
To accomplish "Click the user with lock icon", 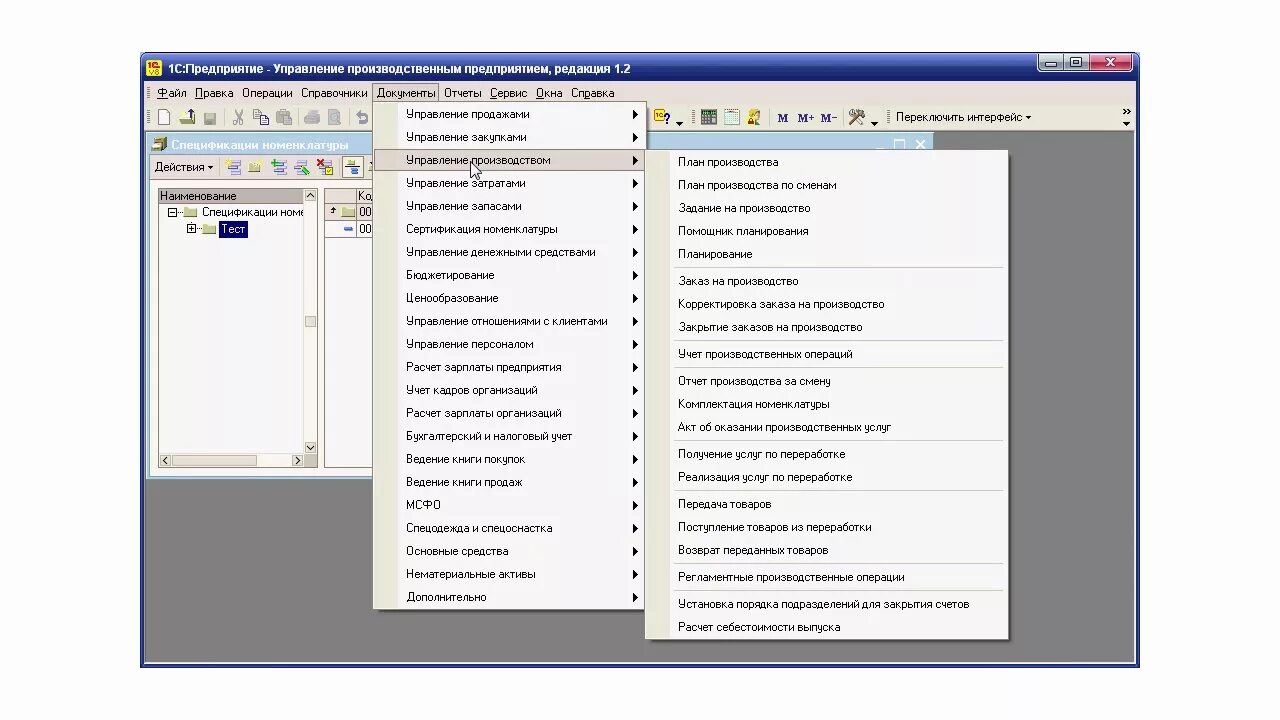I will click(754, 117).
